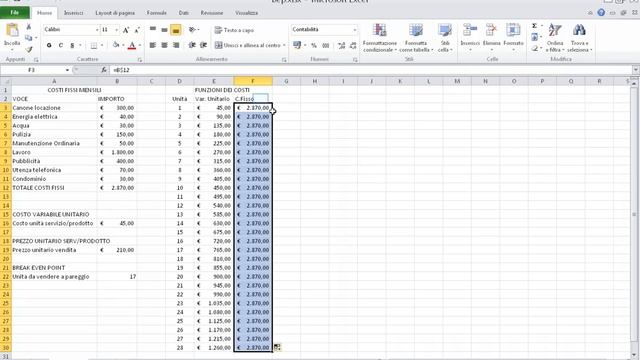Open Ordina e filtra menu
Viewport: 640px width, 360px height.
tap(555, 38)
